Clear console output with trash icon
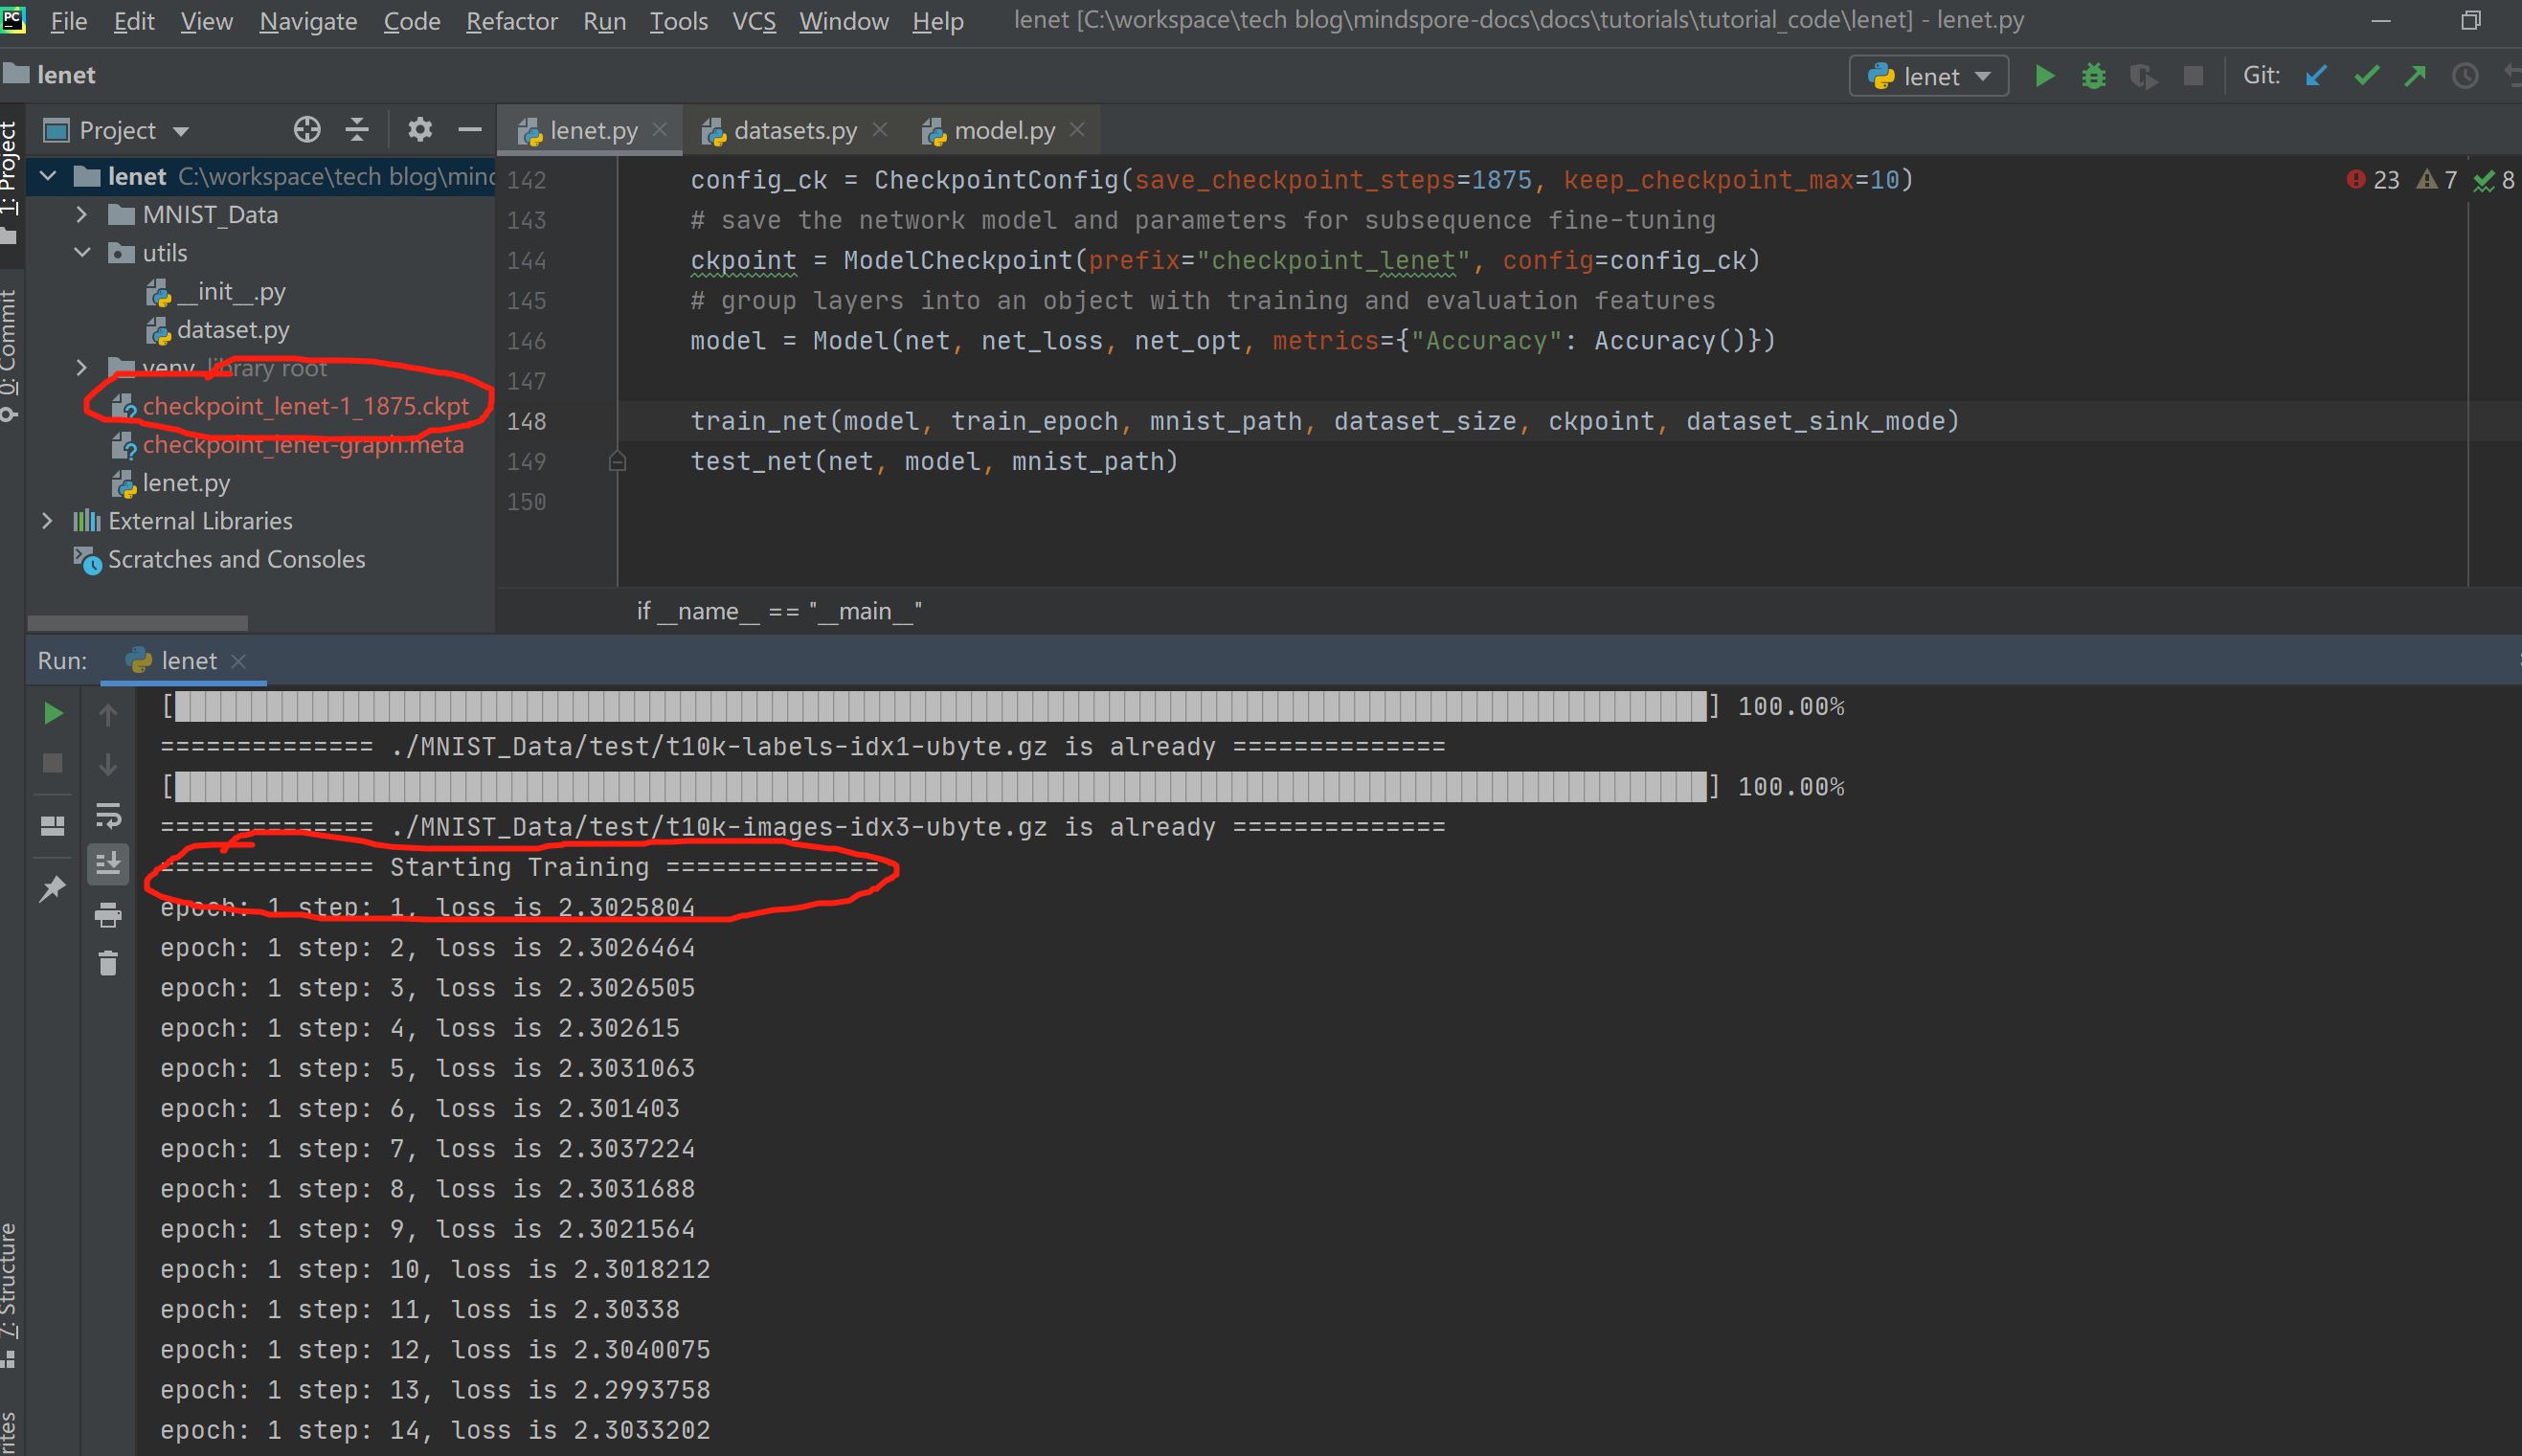The width and height of the screenshot is (2522, 1456). 108,963
